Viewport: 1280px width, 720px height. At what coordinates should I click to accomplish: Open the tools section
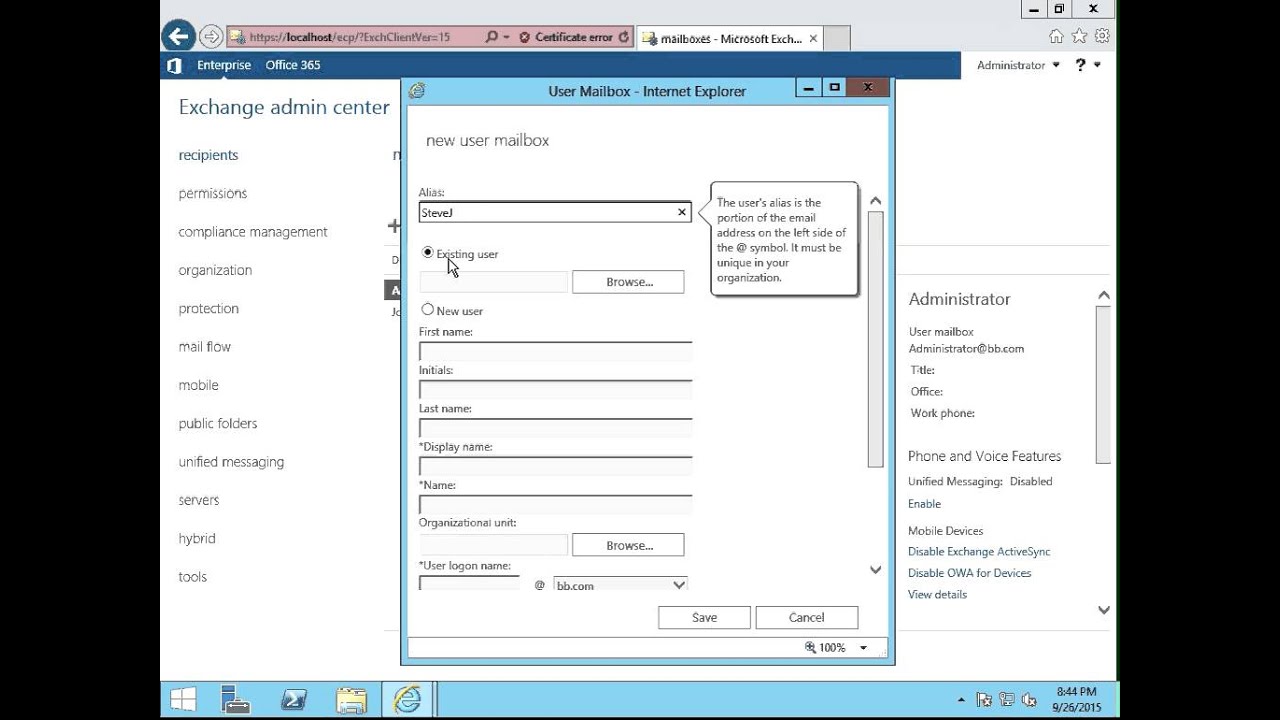tap(193, 577)
